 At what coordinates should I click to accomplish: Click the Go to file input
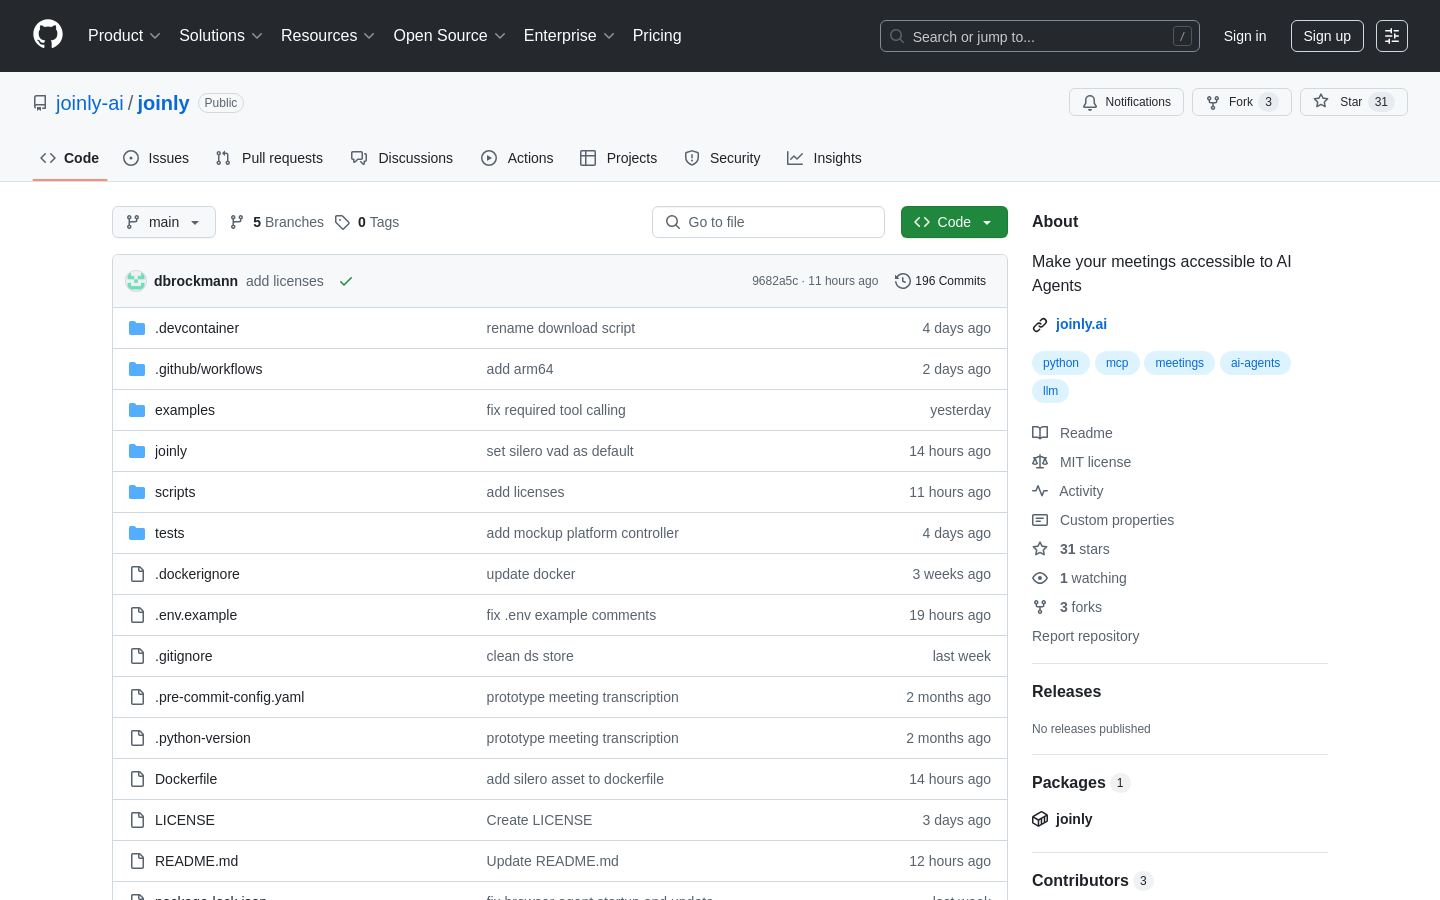[x=768, y=222]
